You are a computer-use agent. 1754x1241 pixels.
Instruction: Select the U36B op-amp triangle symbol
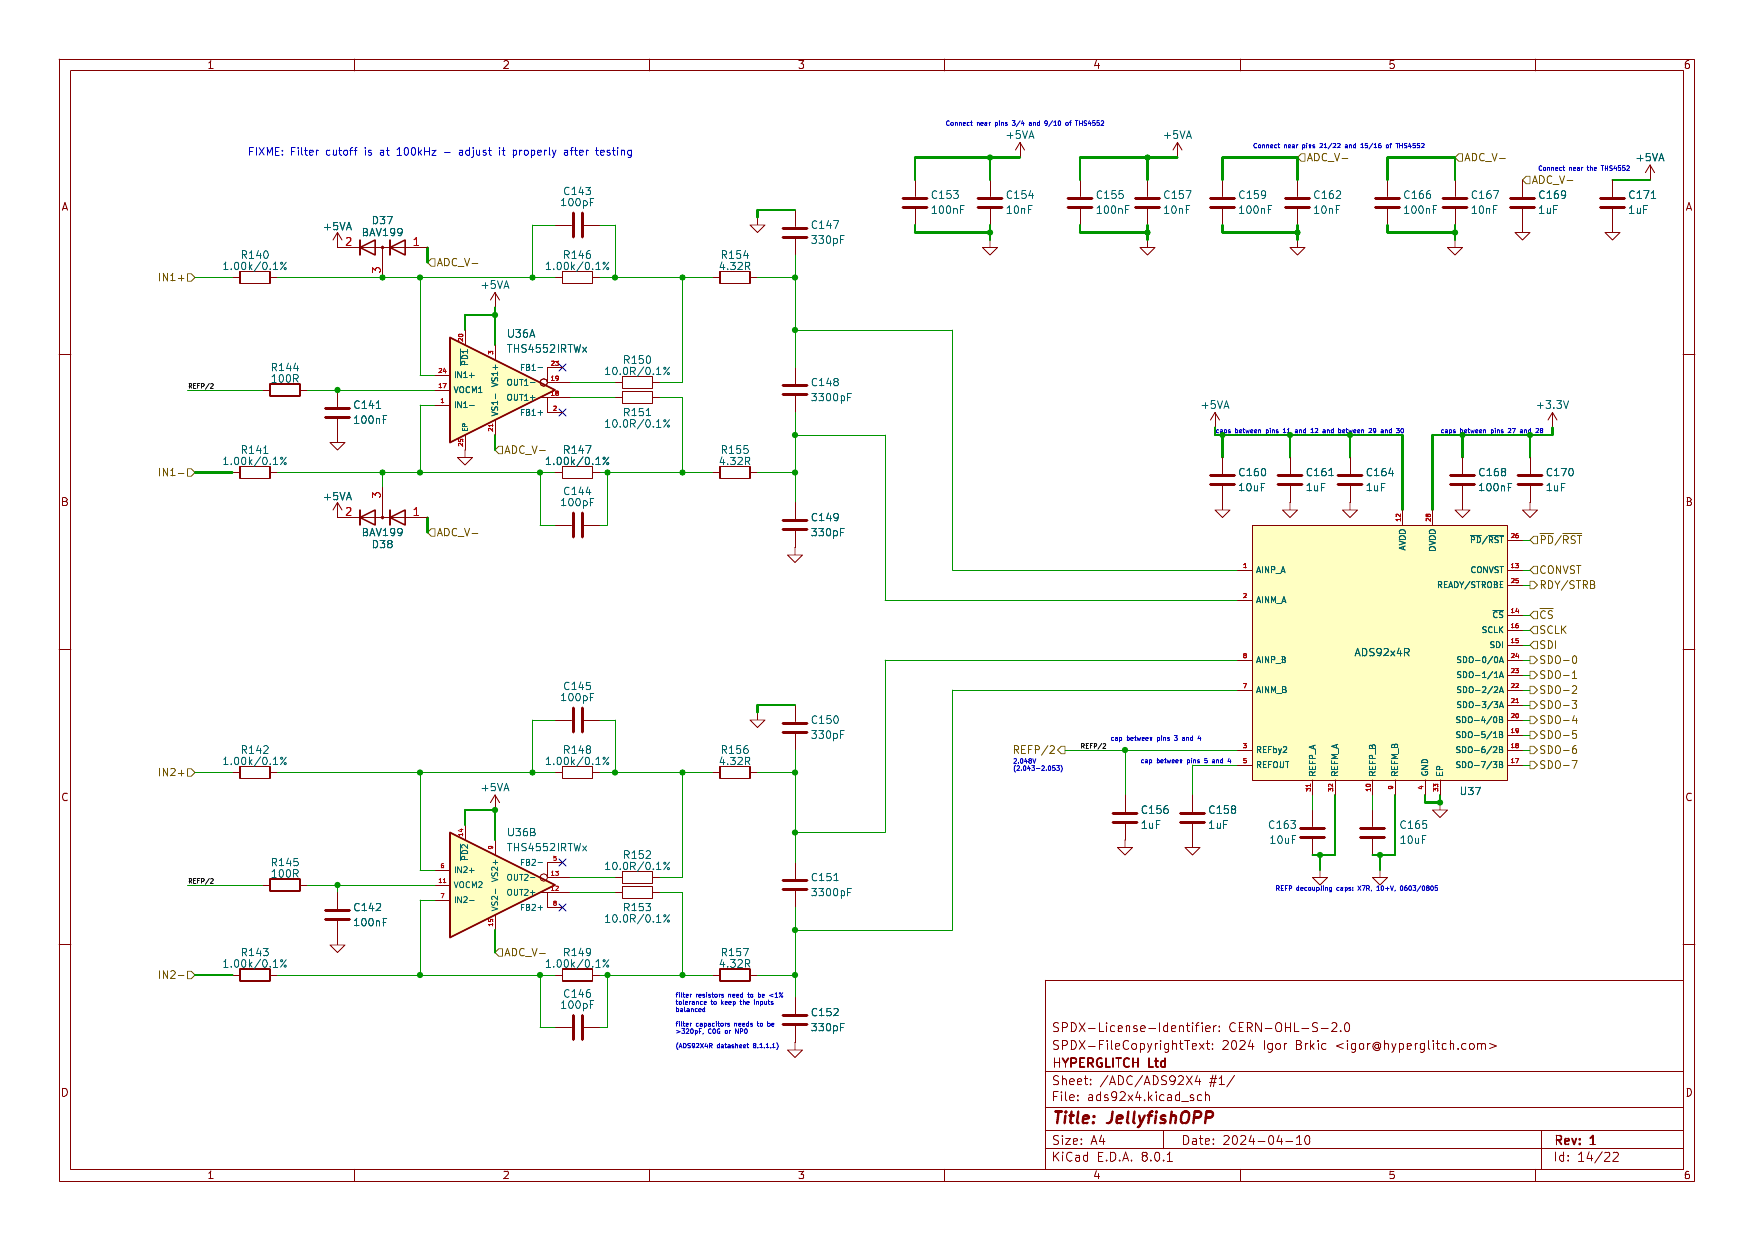point(490,885)
